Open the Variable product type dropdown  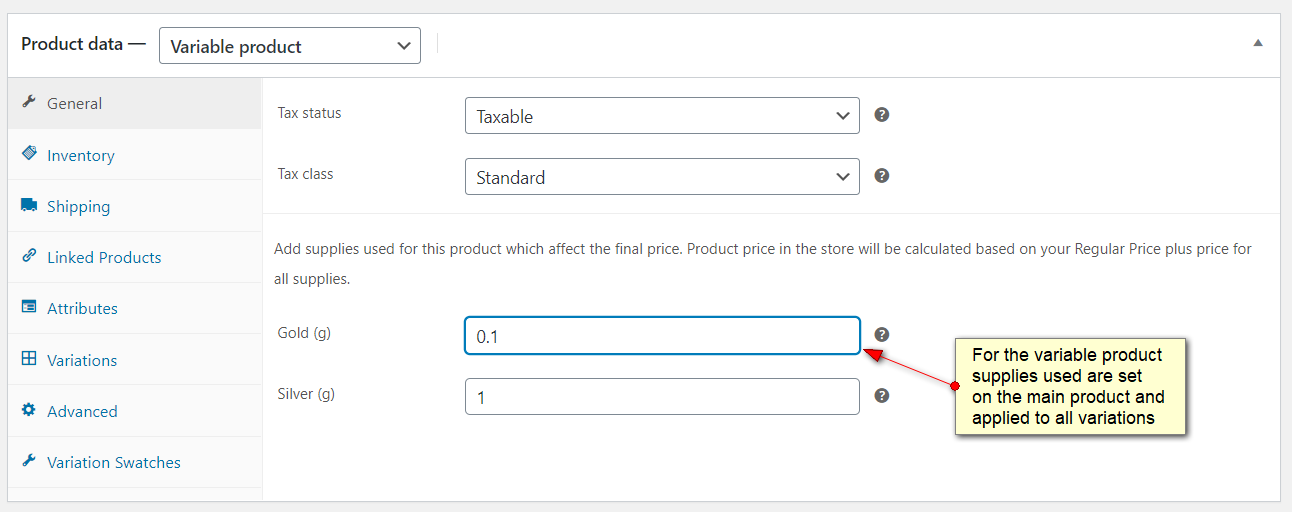pos(290,46)
